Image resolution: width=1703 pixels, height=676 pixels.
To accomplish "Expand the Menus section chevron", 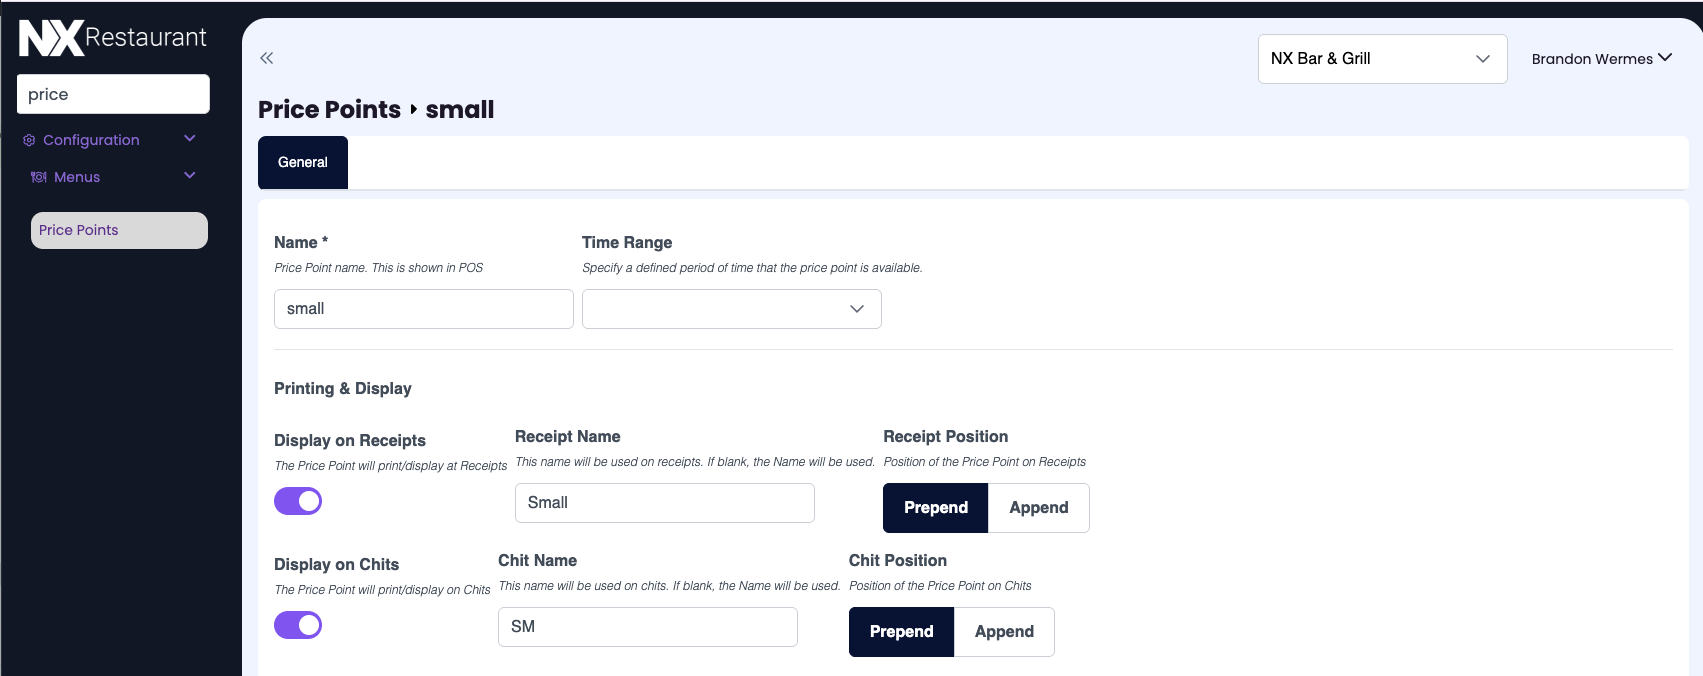I will coord(190,176).
